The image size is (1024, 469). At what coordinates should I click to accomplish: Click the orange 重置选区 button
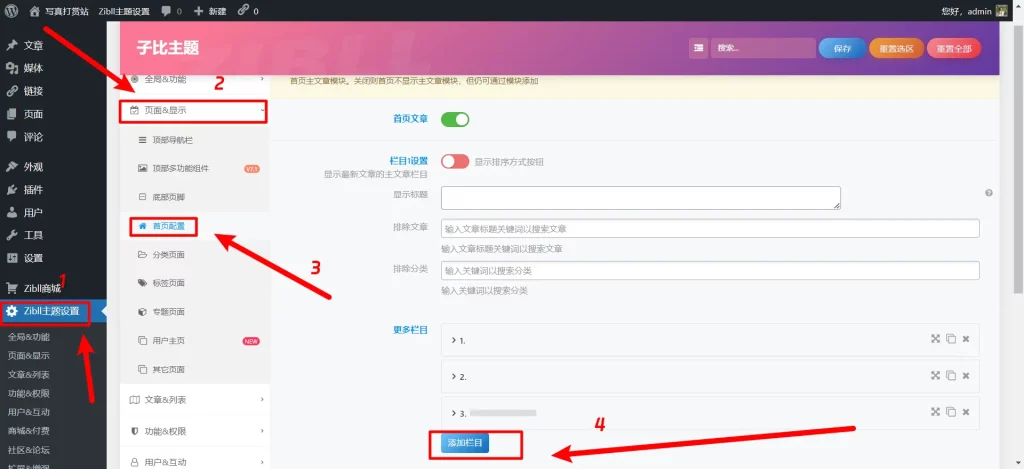point(896,48)
